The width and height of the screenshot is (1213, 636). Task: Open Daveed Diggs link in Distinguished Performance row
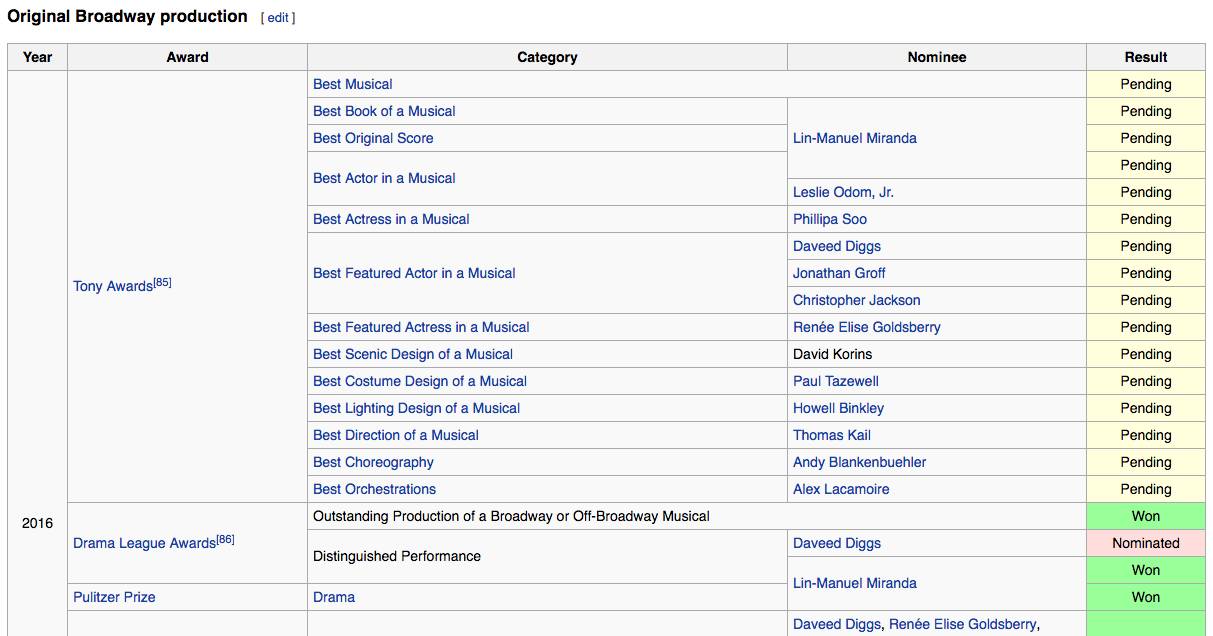[x=837, y=543]
